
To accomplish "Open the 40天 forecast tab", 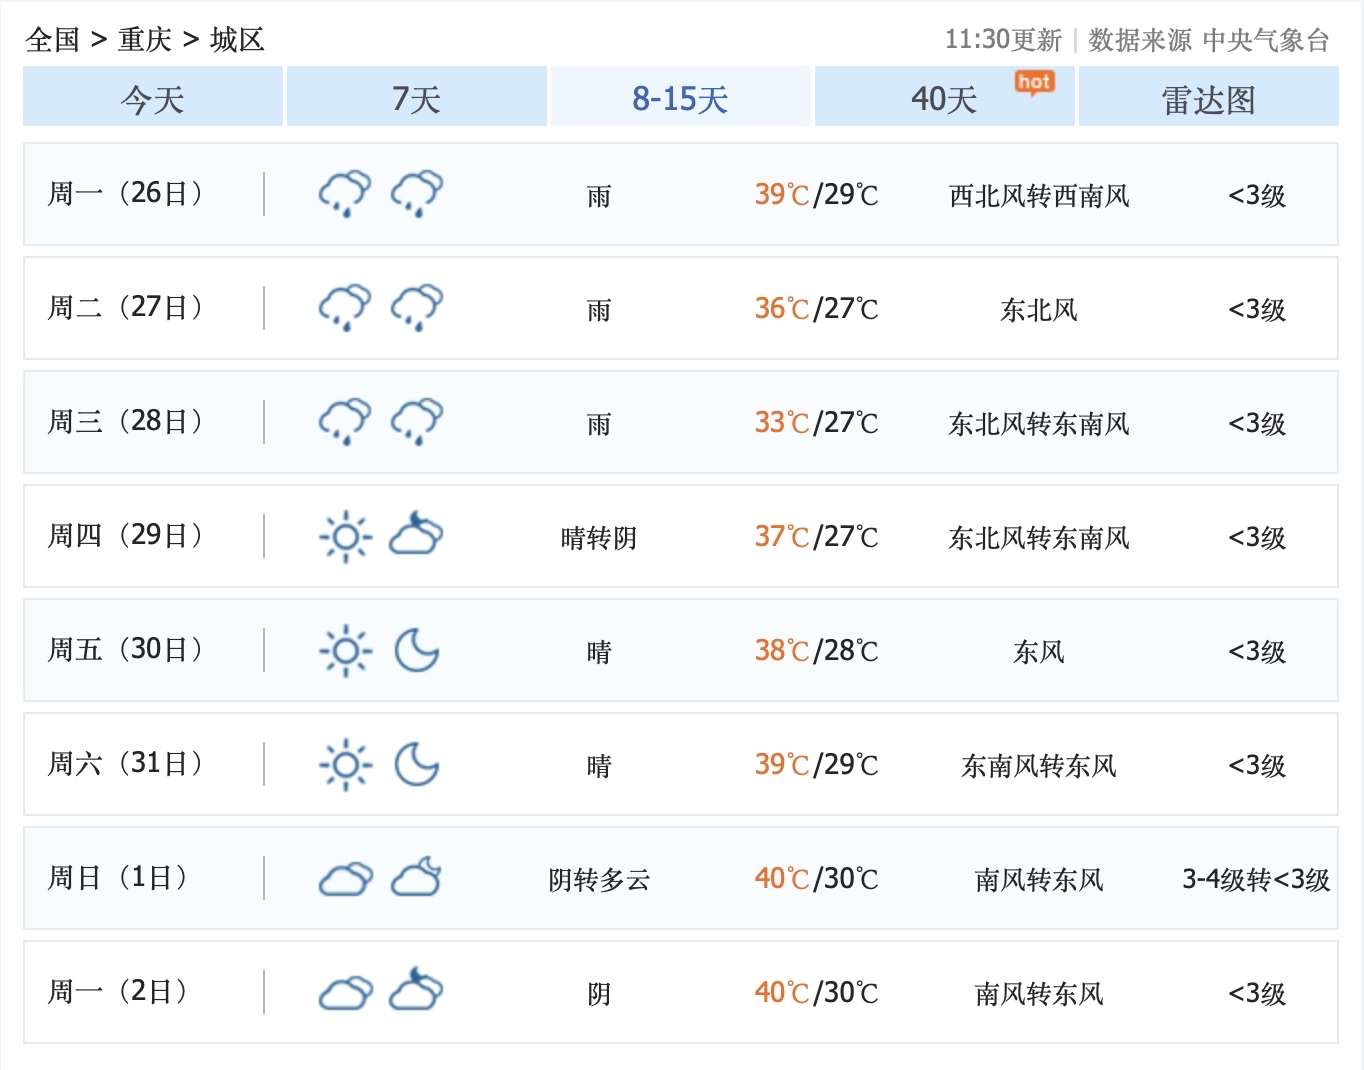I will [x=943, y=98].
